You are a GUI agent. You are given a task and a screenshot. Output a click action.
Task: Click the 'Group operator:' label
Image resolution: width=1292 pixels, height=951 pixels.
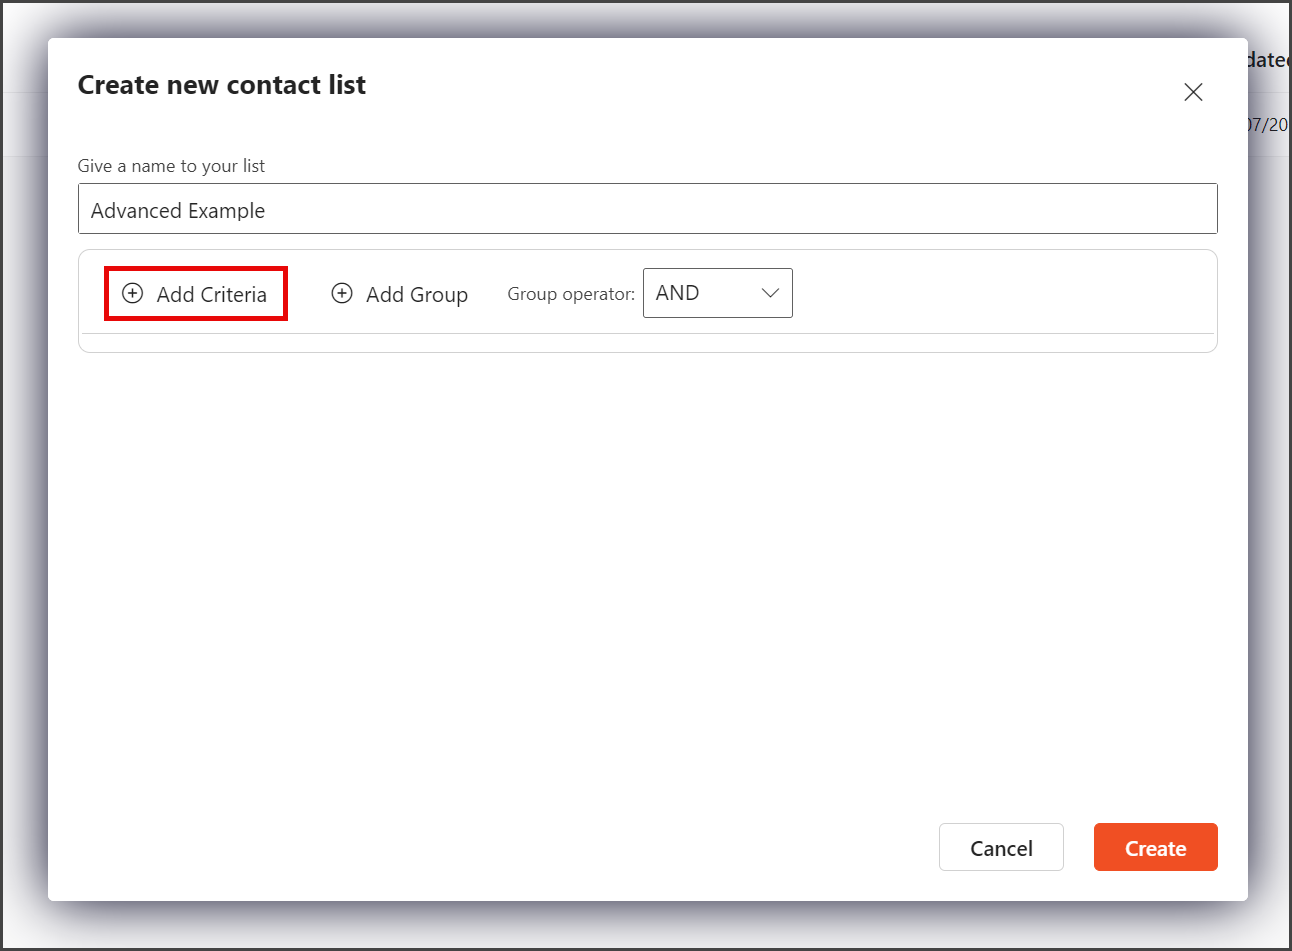571,294
